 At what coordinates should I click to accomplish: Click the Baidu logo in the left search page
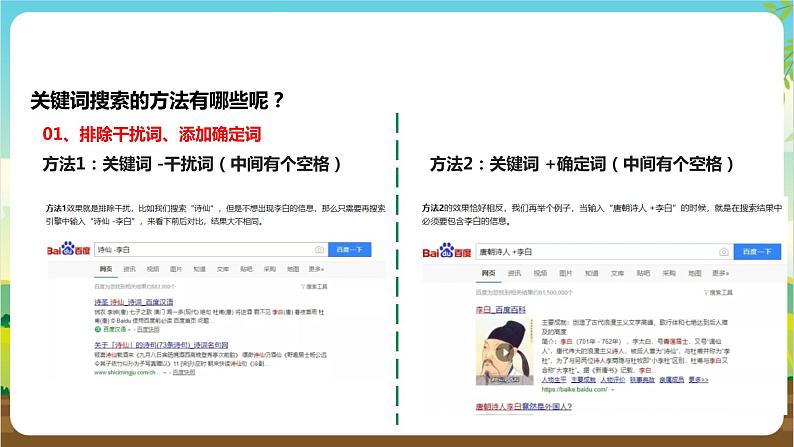coord(67,249)
